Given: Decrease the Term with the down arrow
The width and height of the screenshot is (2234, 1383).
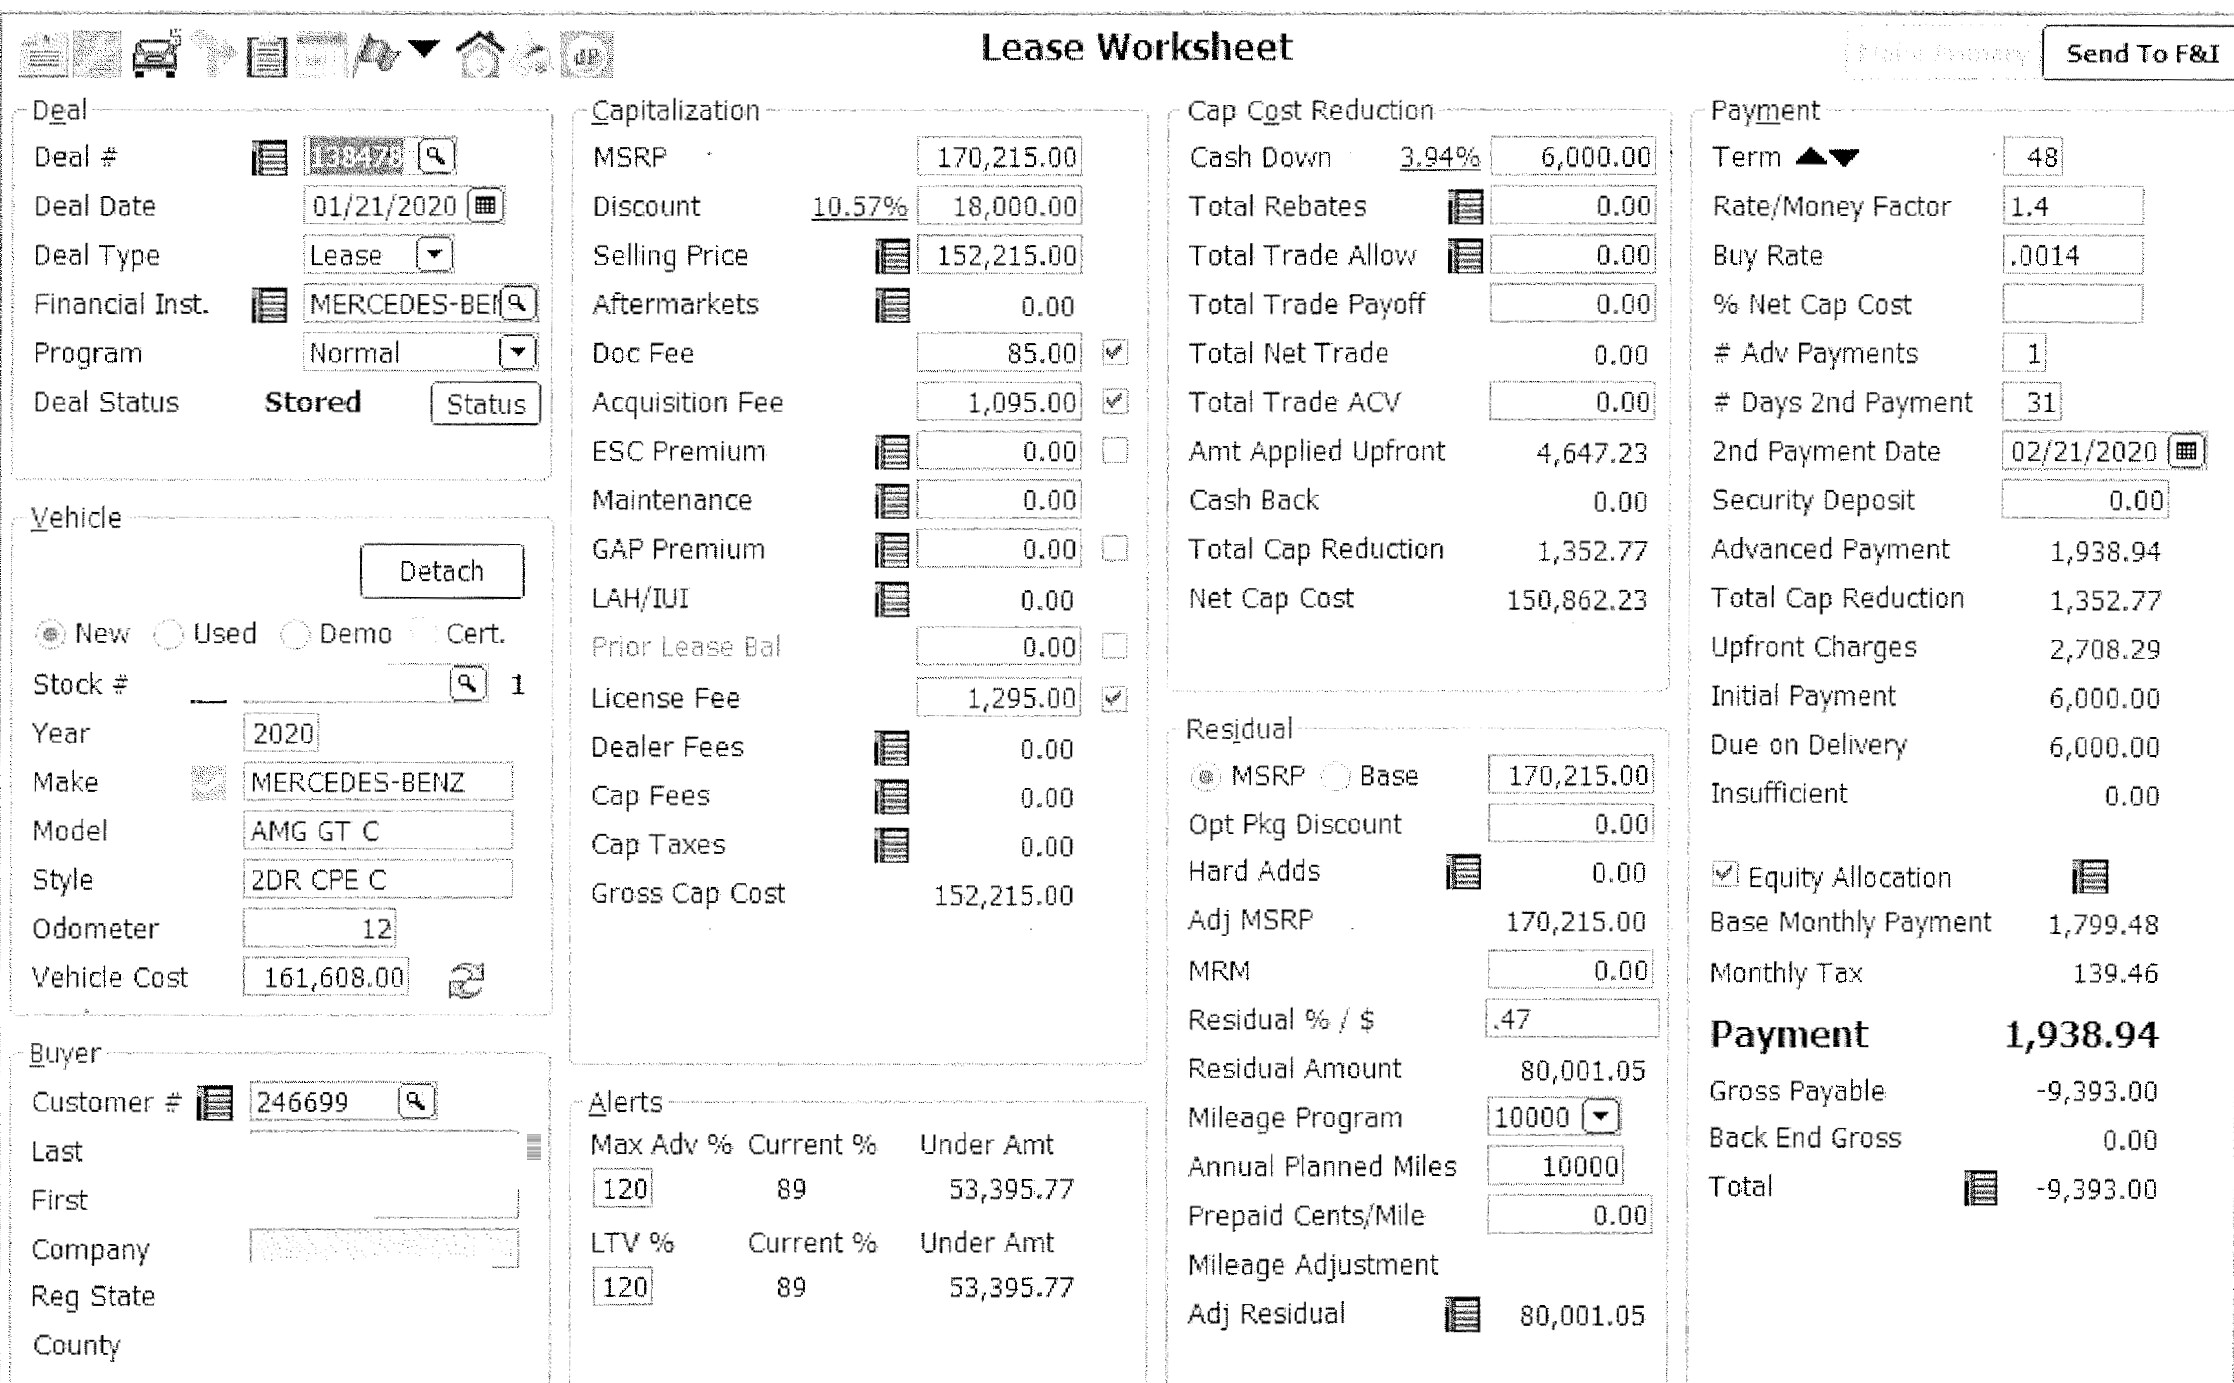Looking at the screenshot, I should click(1844, 157).
